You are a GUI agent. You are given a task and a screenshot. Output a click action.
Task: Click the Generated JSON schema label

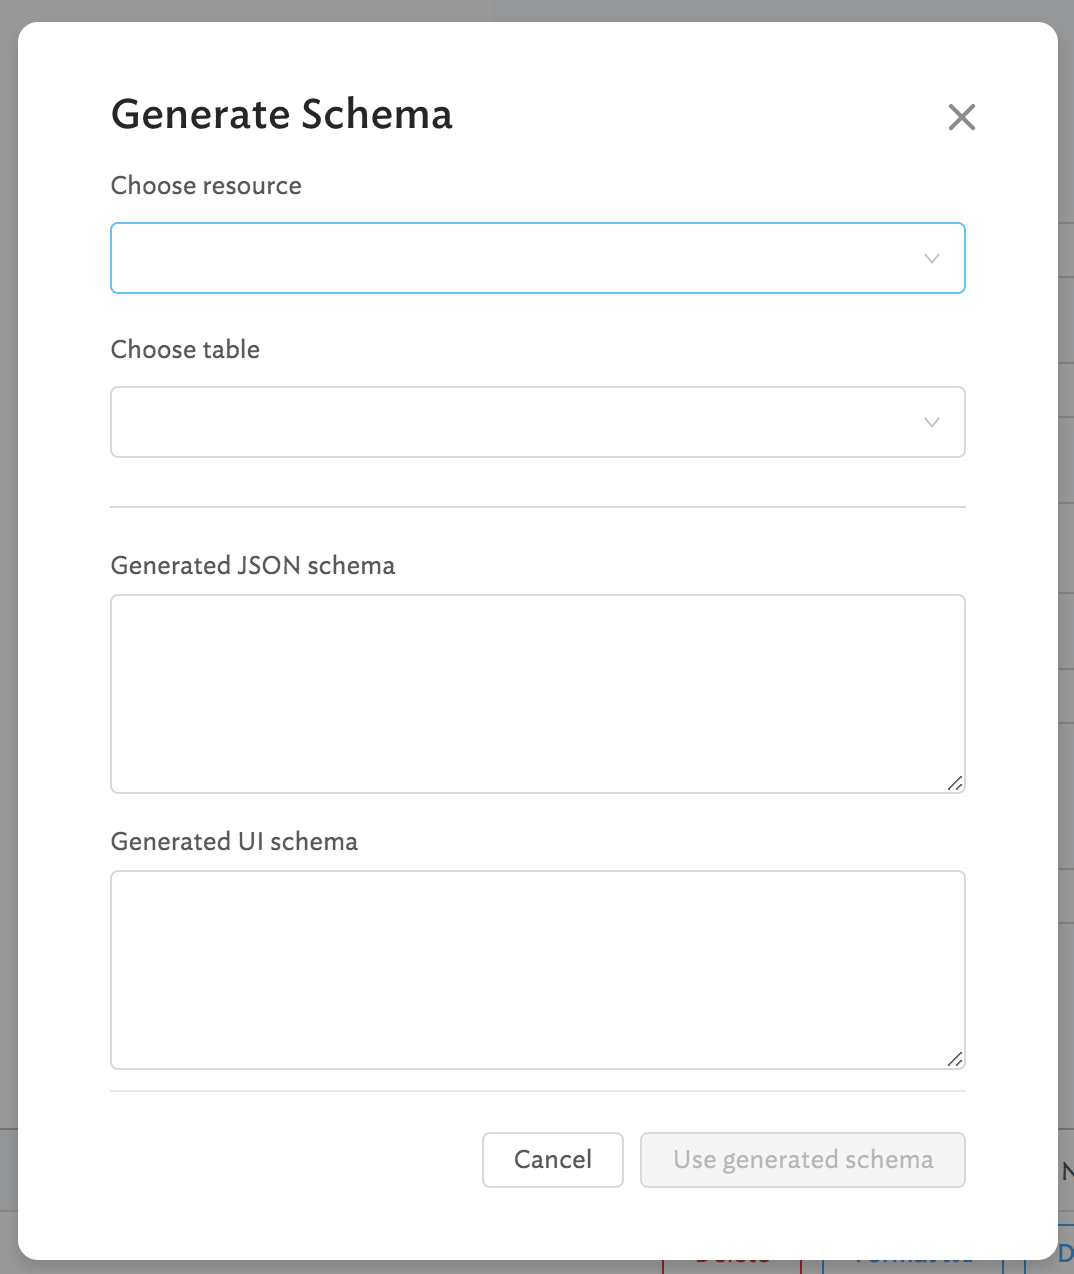[252, 566]
